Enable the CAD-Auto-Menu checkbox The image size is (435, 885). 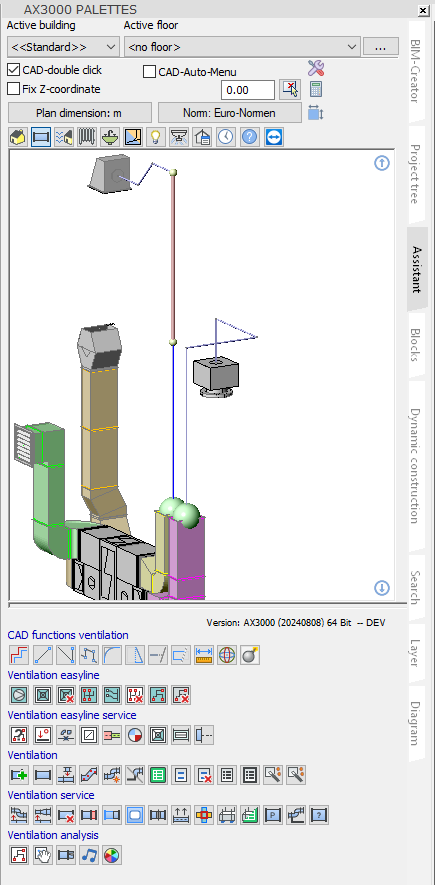[150, 72]
